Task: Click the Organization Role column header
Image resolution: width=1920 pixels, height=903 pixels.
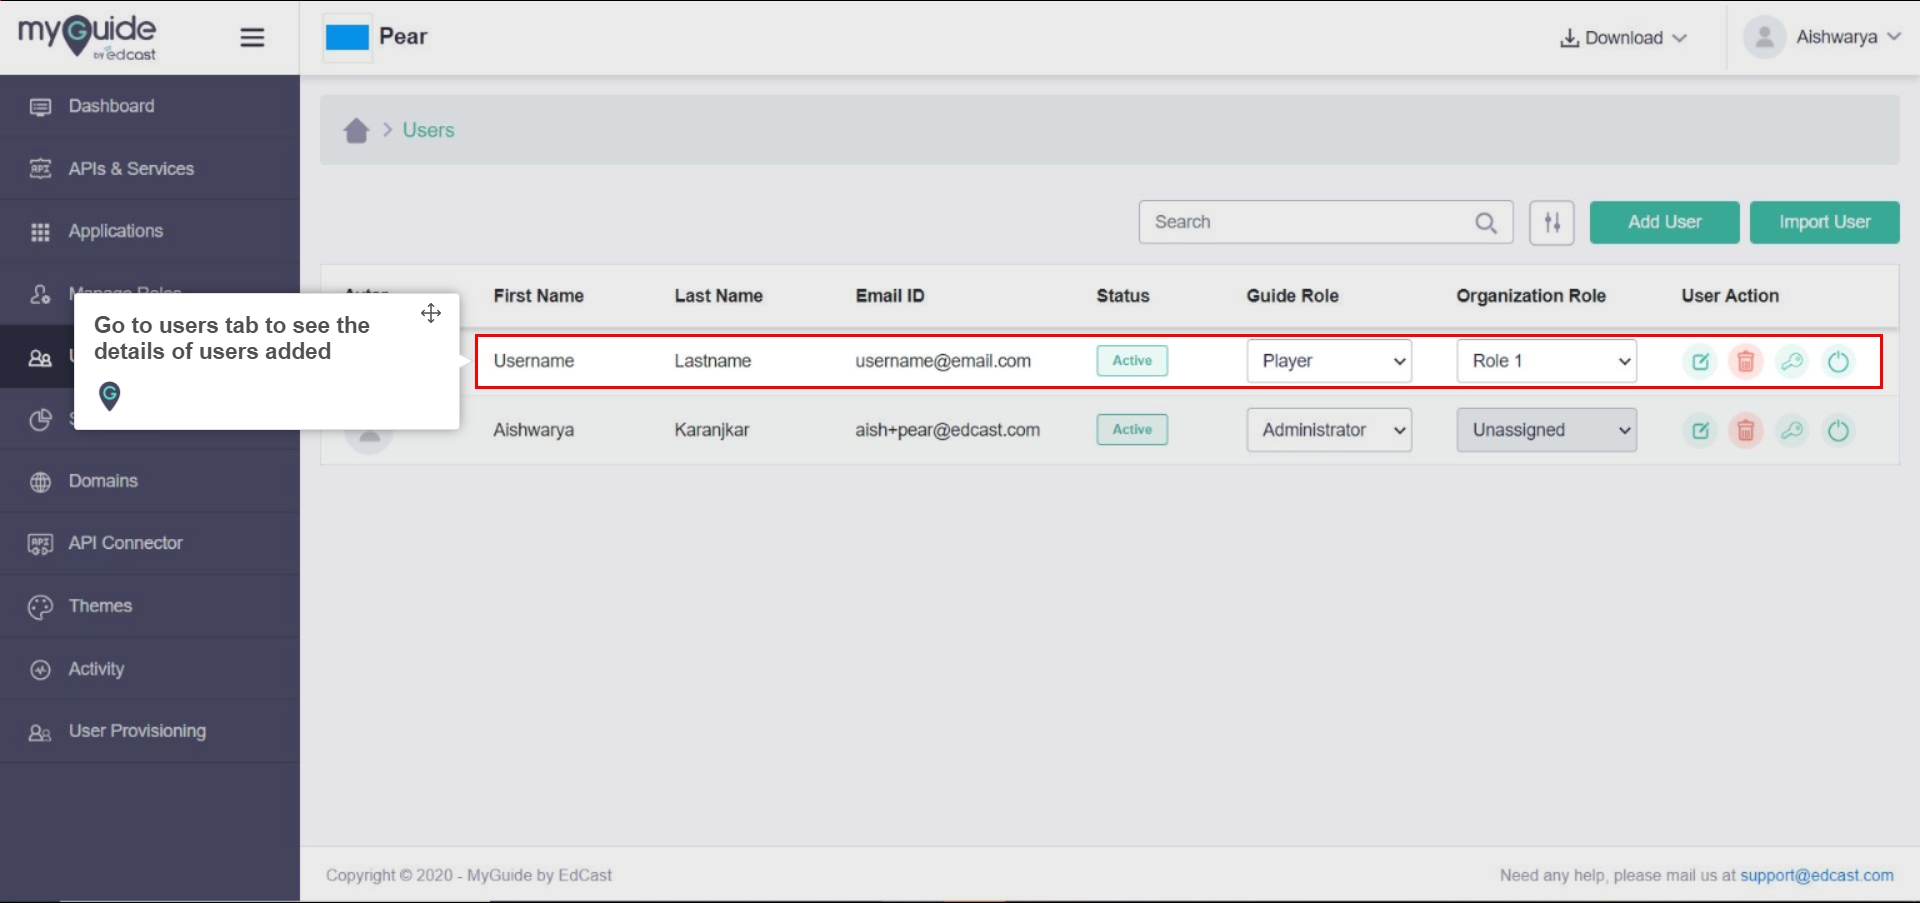Action: click(x=1531, y=296)
